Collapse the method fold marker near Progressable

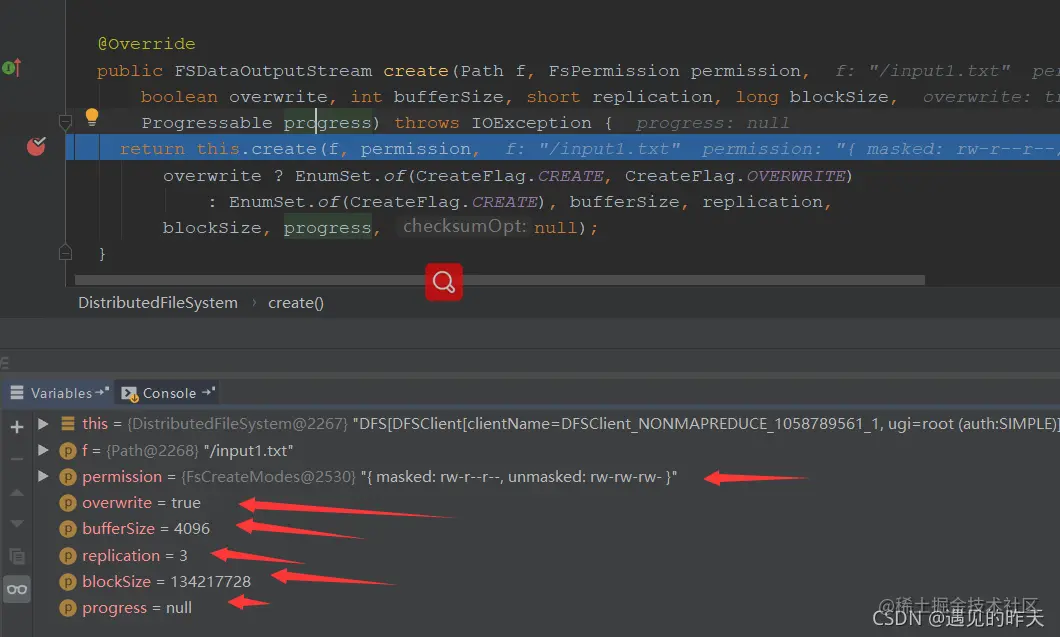coord(65,122)
